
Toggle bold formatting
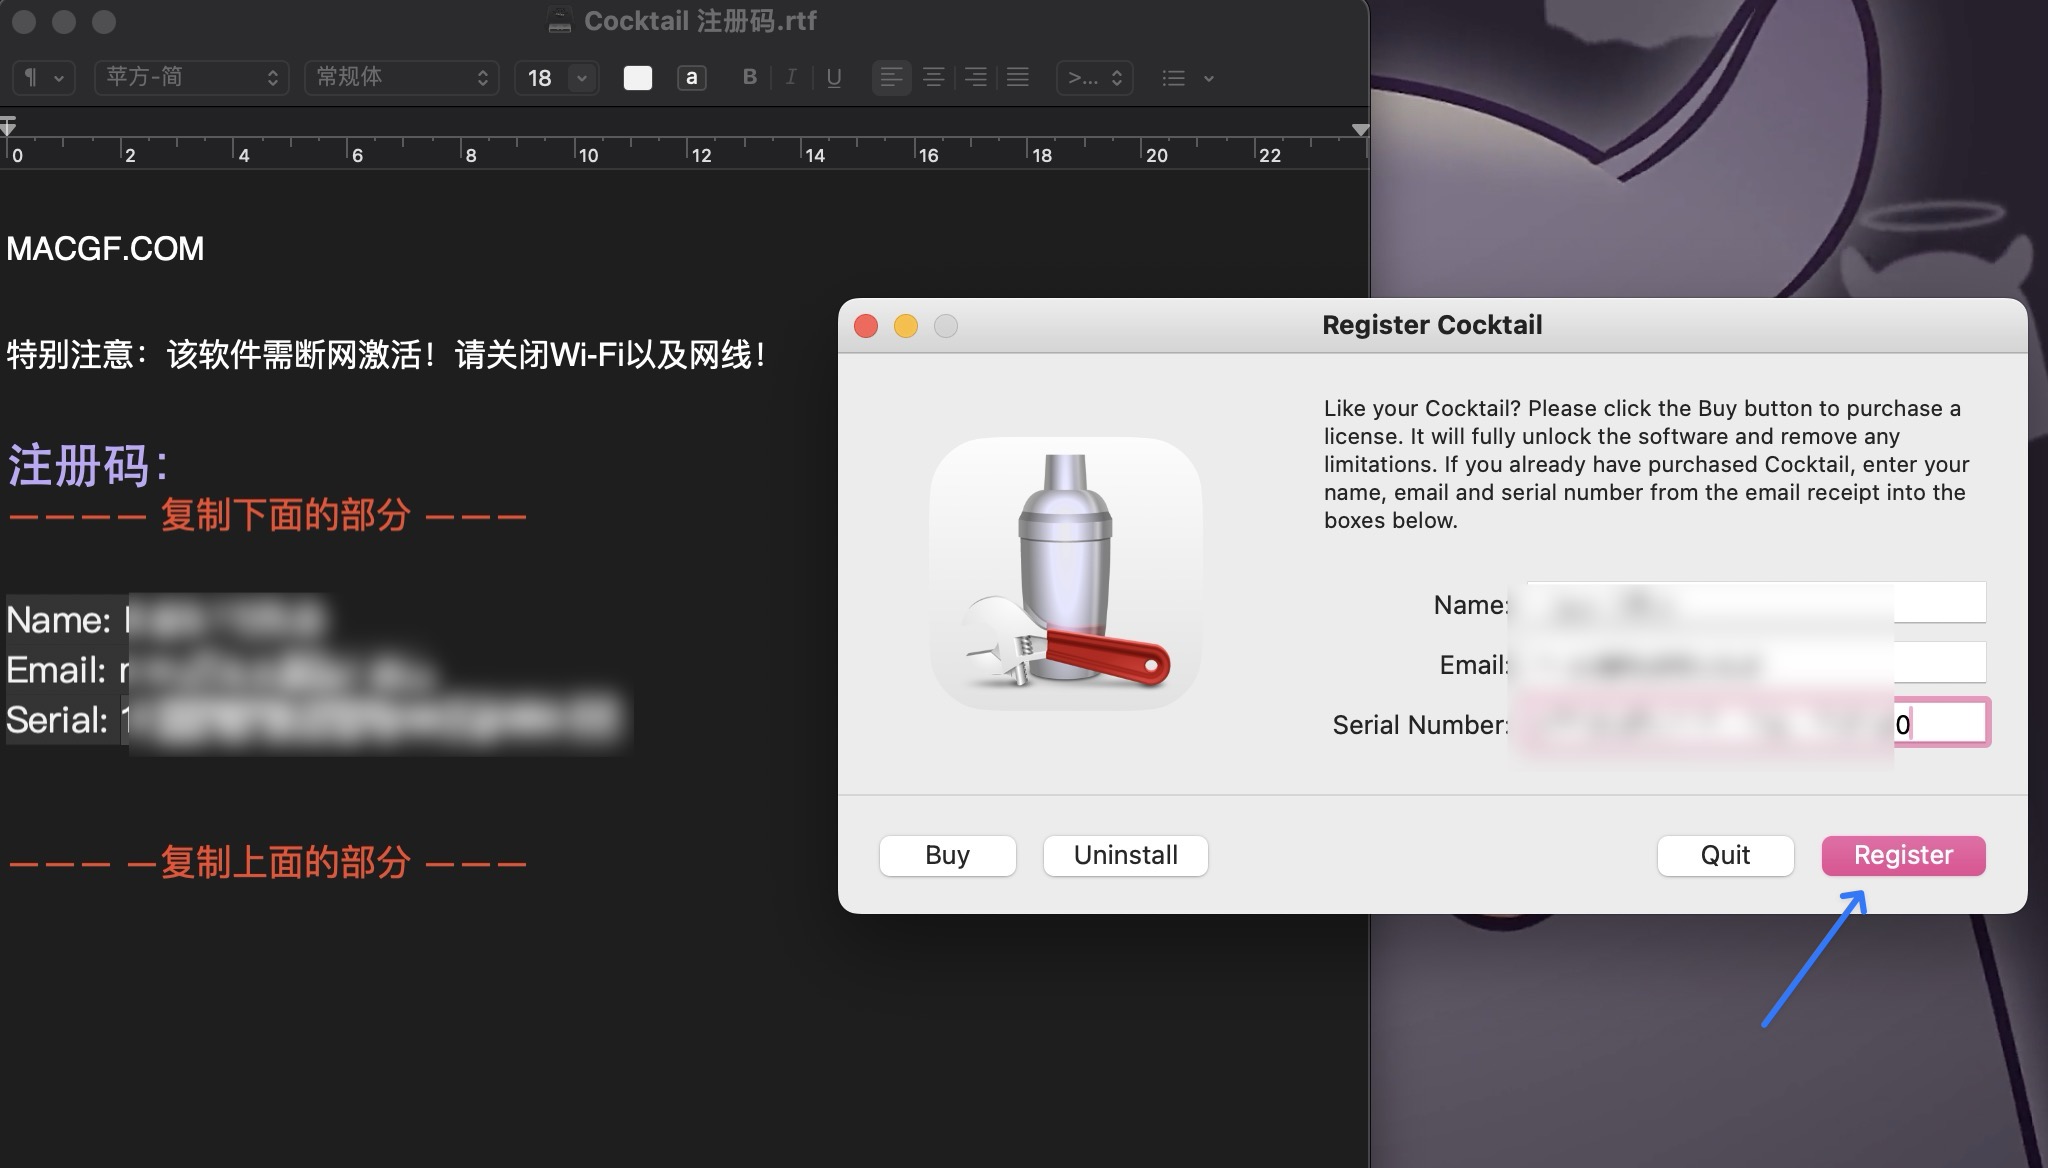pos(749,77)
